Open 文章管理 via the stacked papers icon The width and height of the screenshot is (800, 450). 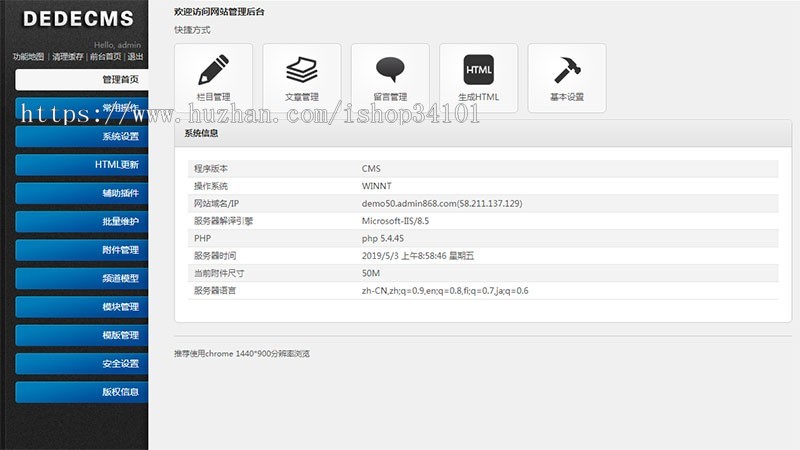301,70
